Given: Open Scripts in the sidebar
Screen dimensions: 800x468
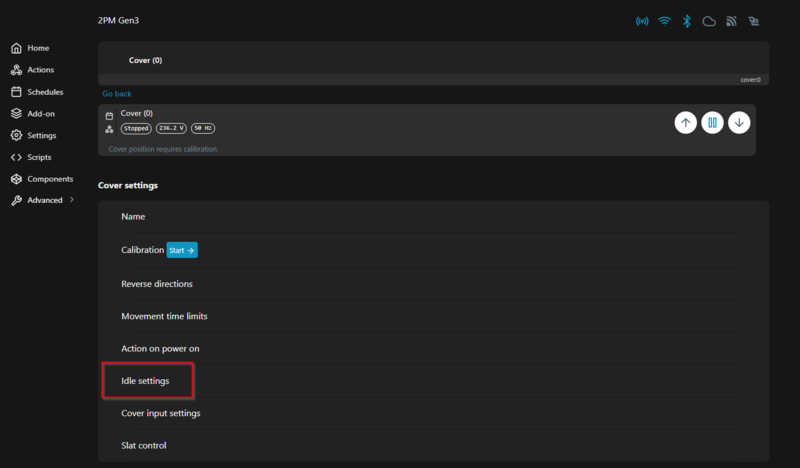Looking at the screenshot, I should [x=42, y=157].
